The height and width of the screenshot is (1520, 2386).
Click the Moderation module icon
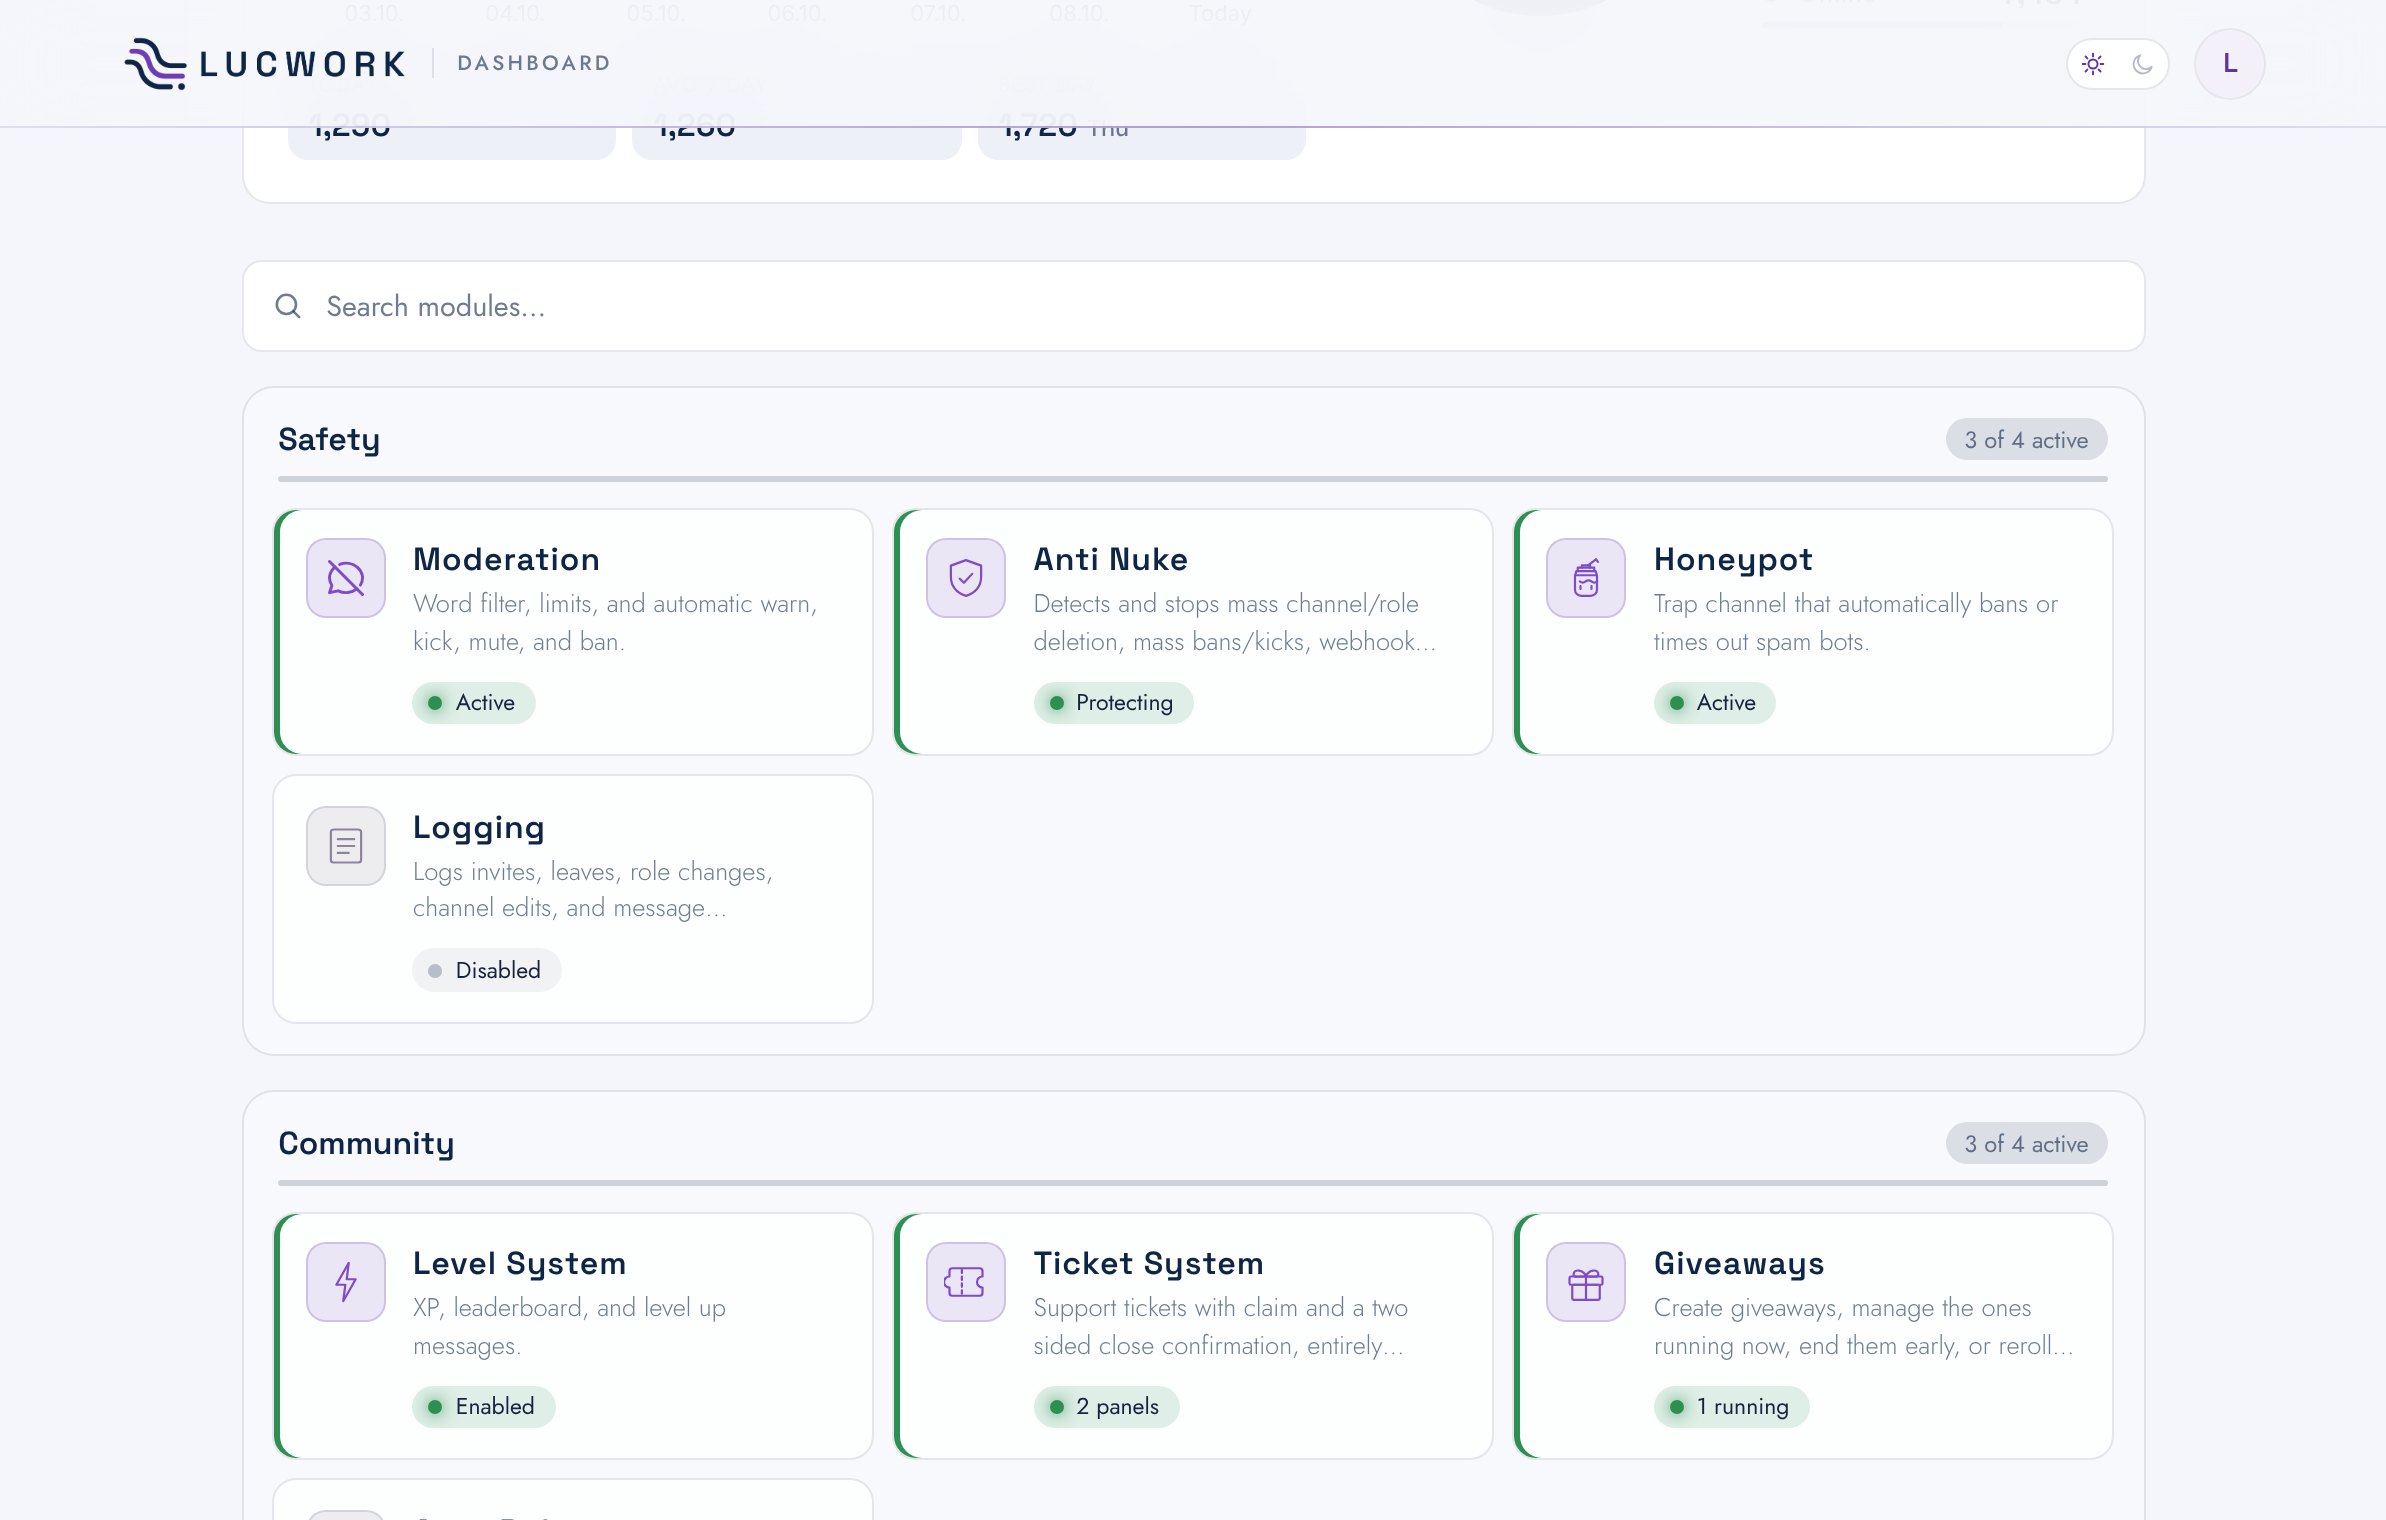(x=346, y=578)
